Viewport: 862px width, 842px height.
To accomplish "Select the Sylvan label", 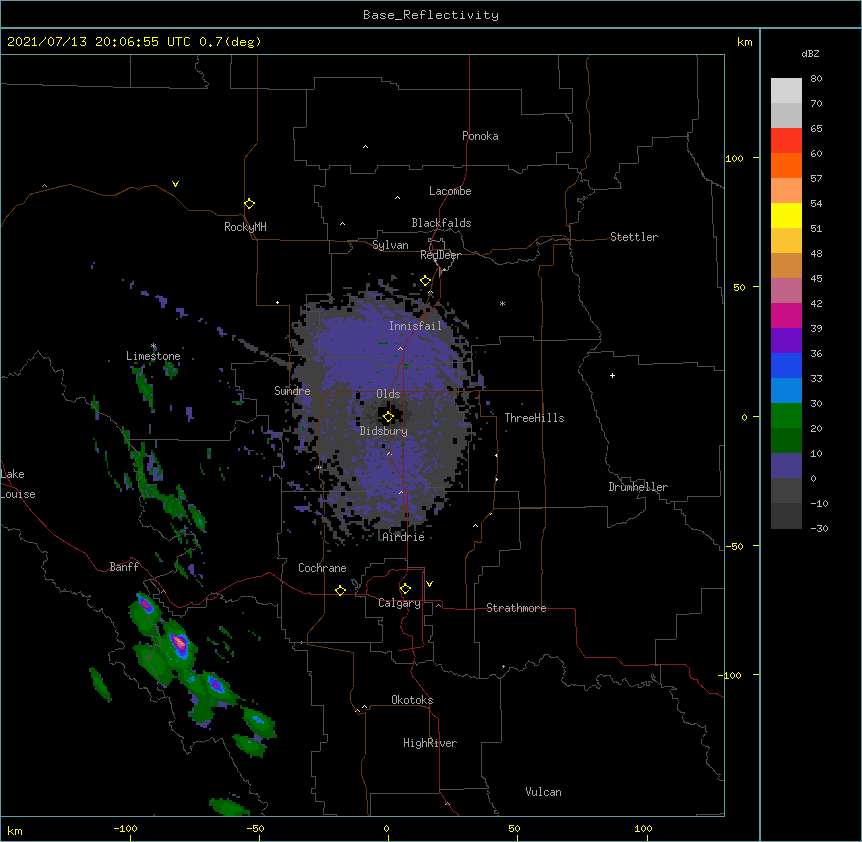I will [x=390, y=245].
